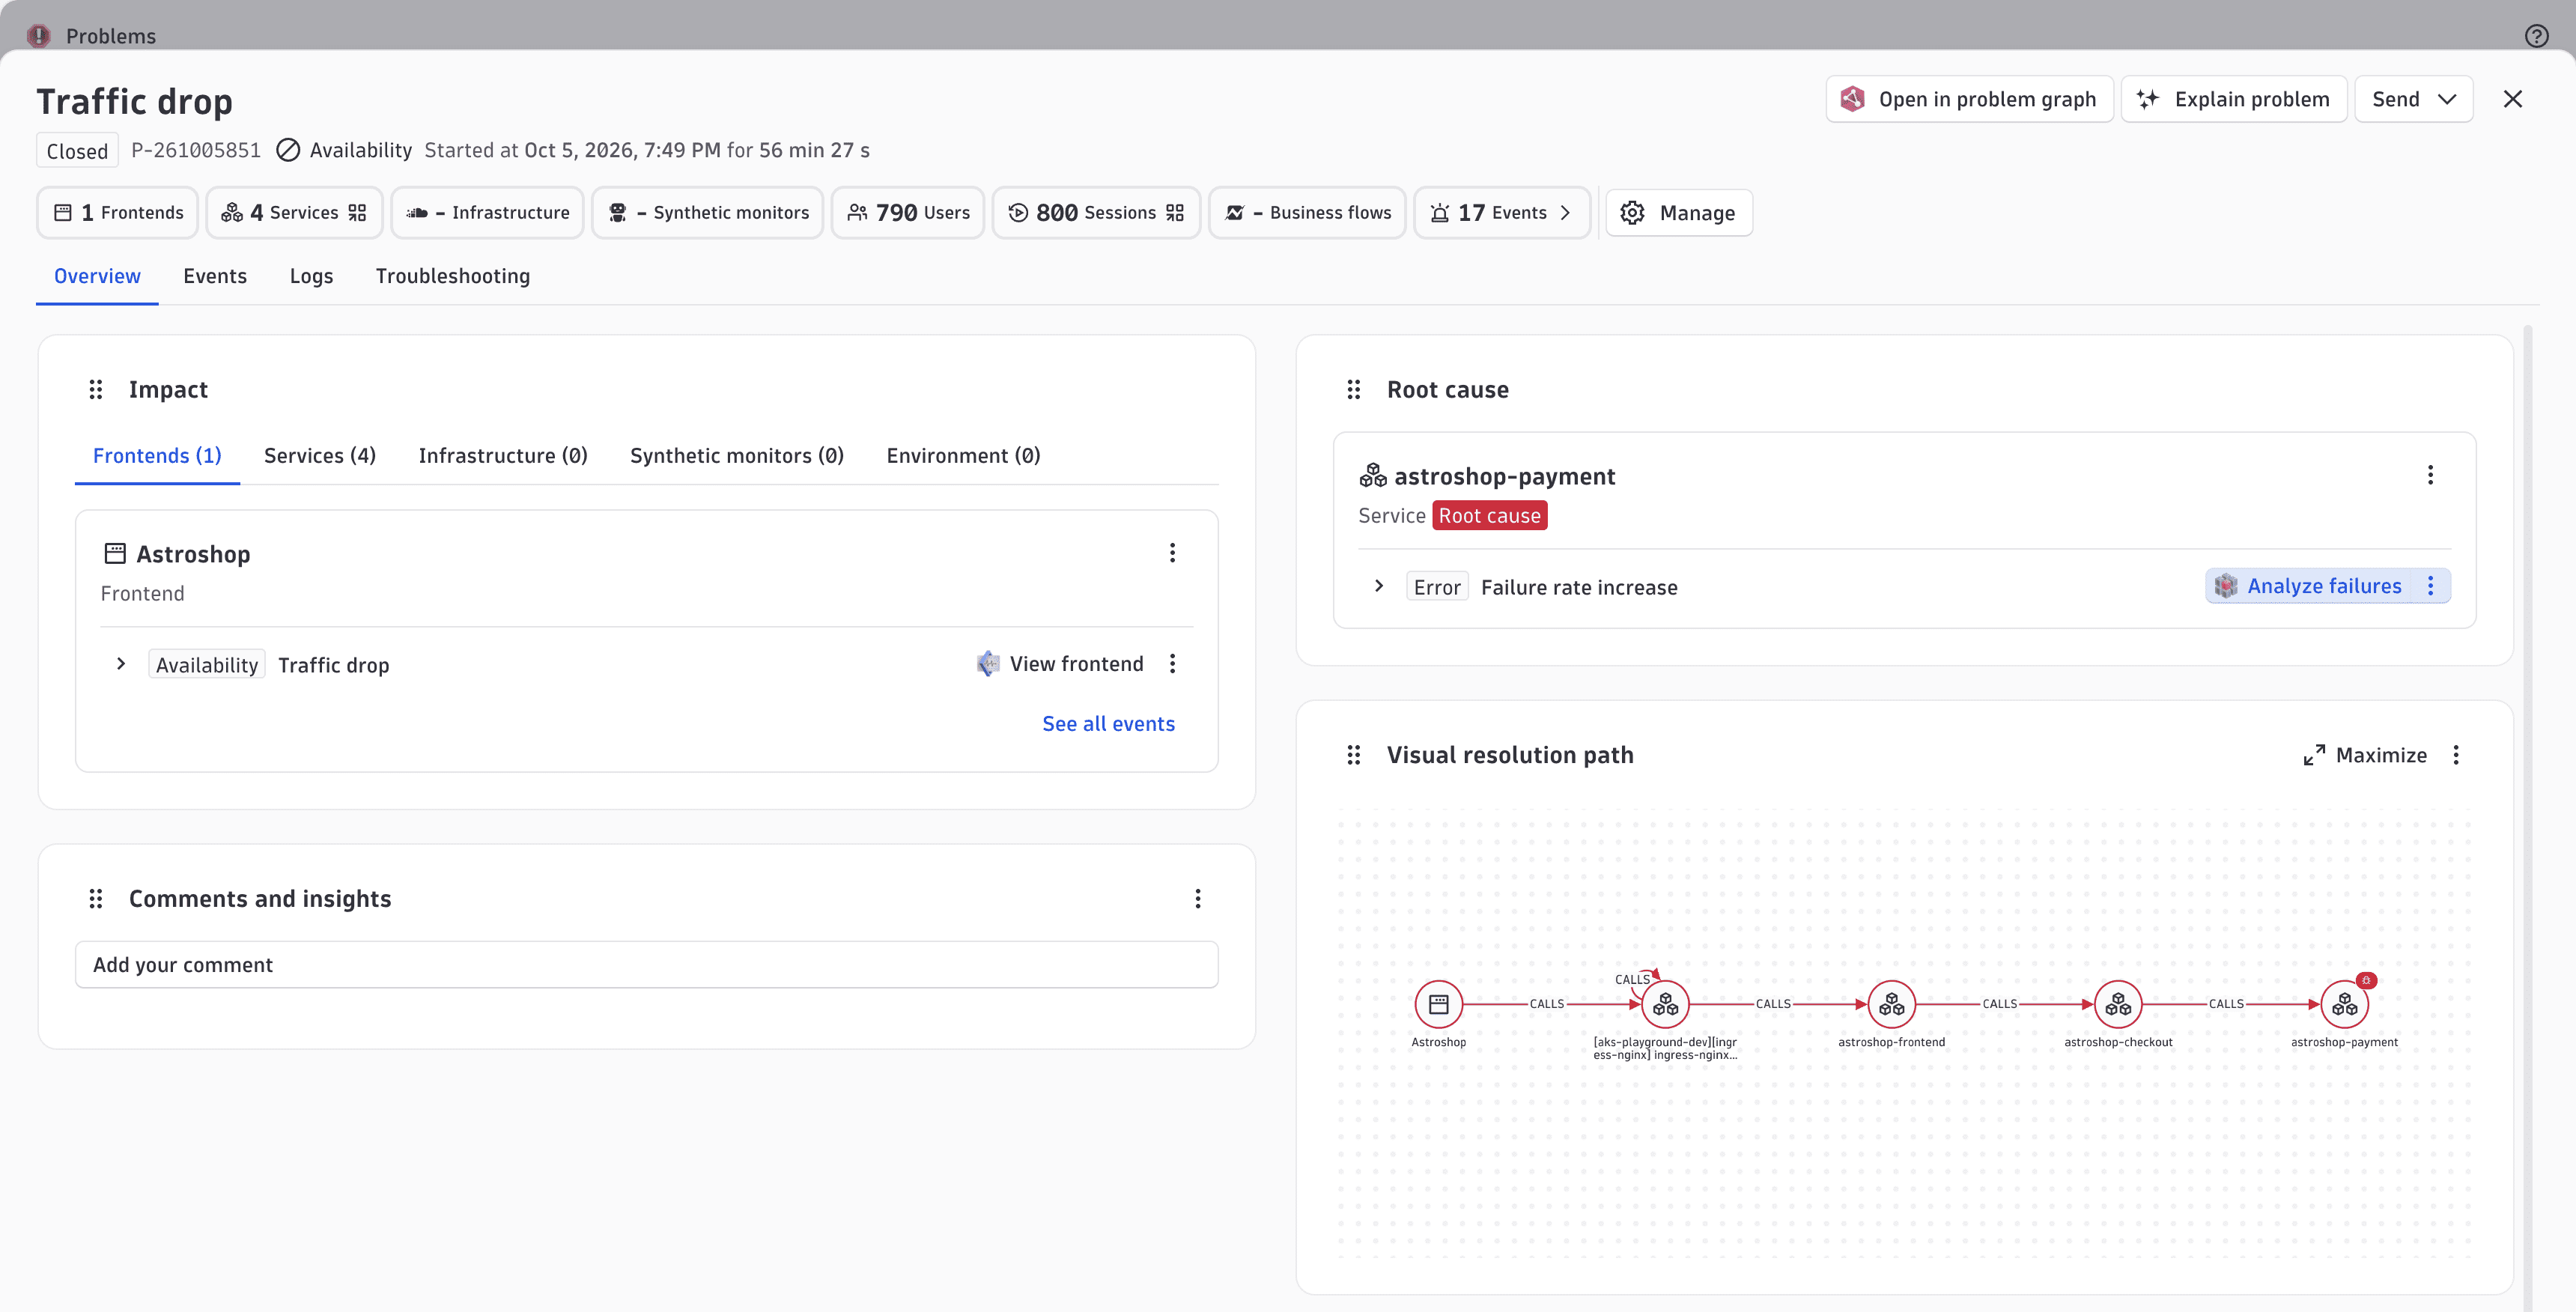2576x1312 pixels.
Task: Select the astroshop-checkout node in the graph
Action: coord(2118,1004)
